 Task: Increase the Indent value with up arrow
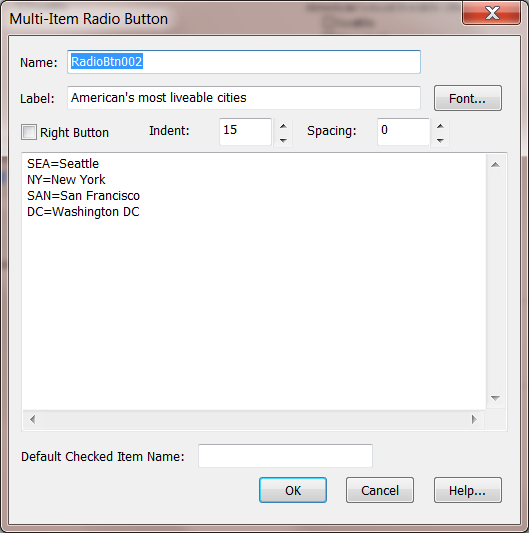(283, 126)
